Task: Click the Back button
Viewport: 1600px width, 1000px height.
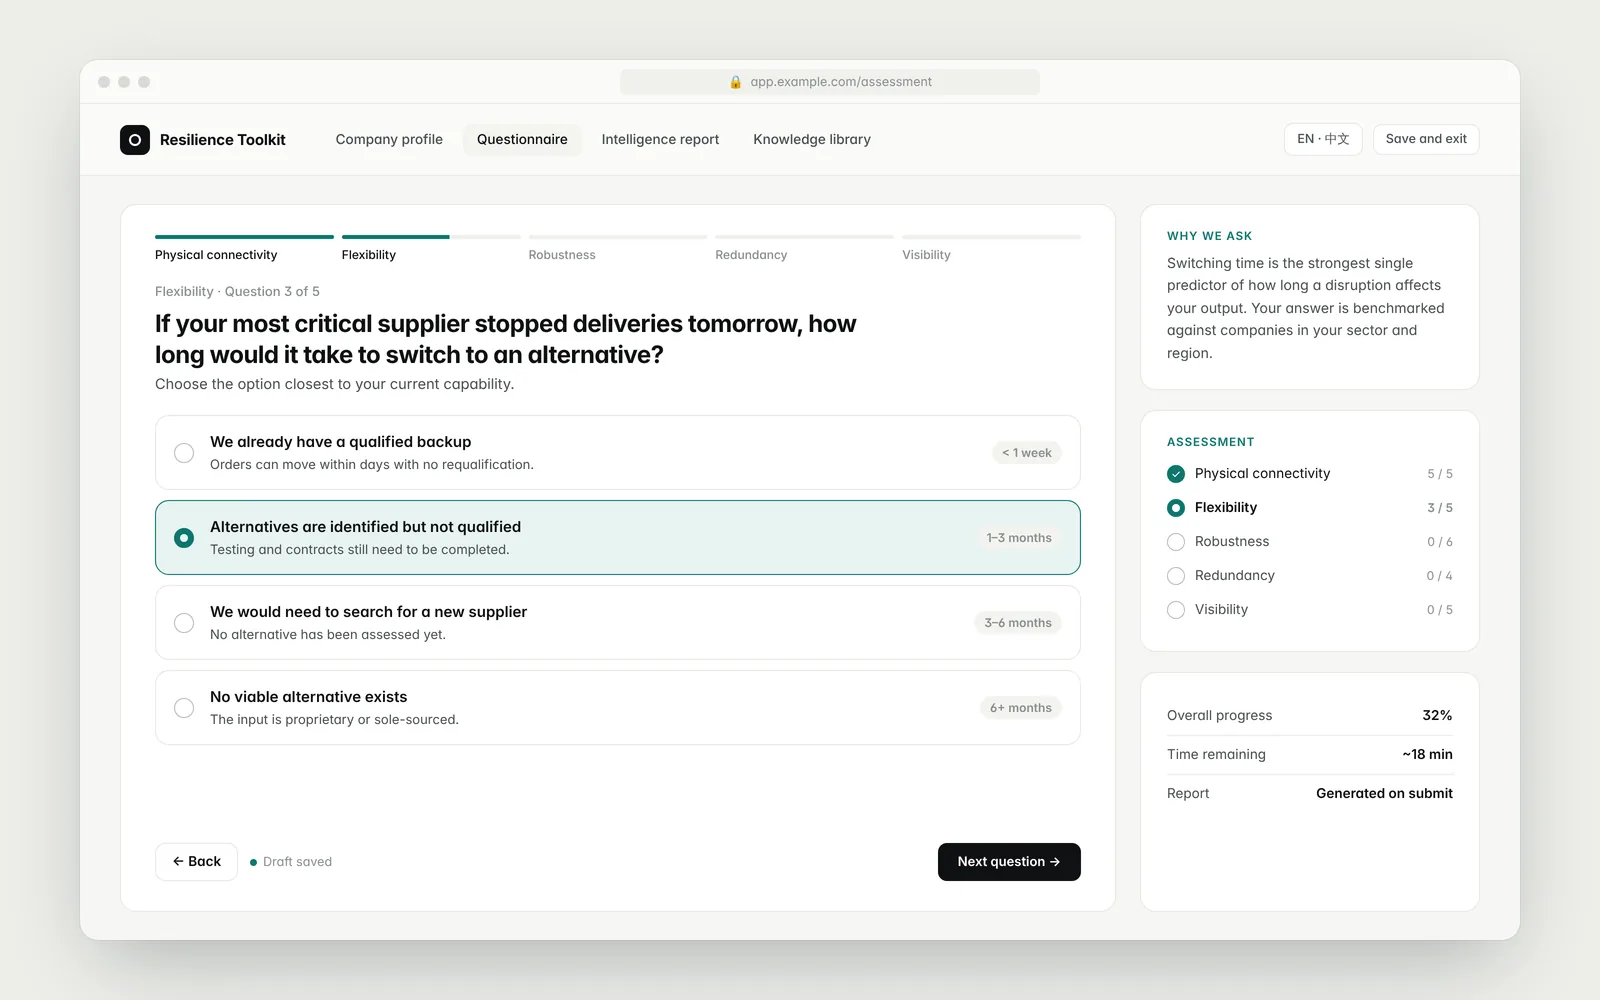Action: click(x=196, y=862)
